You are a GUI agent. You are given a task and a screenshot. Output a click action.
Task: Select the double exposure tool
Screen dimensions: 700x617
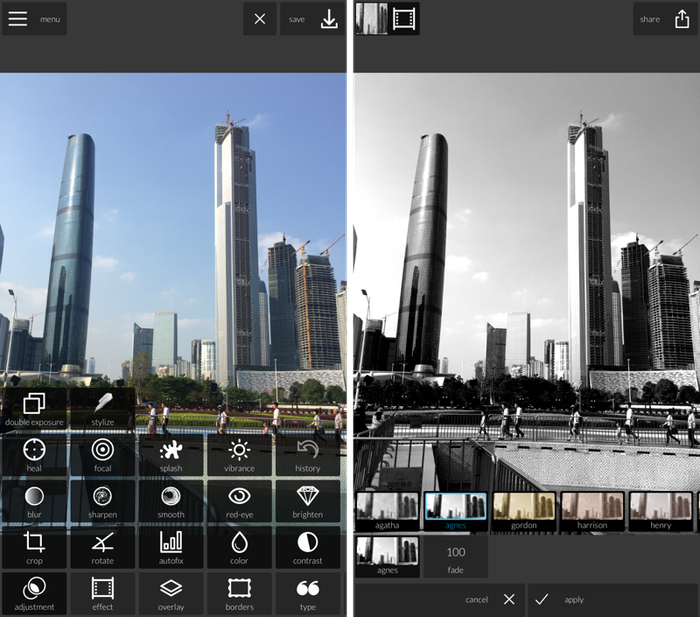pos(34,409)
